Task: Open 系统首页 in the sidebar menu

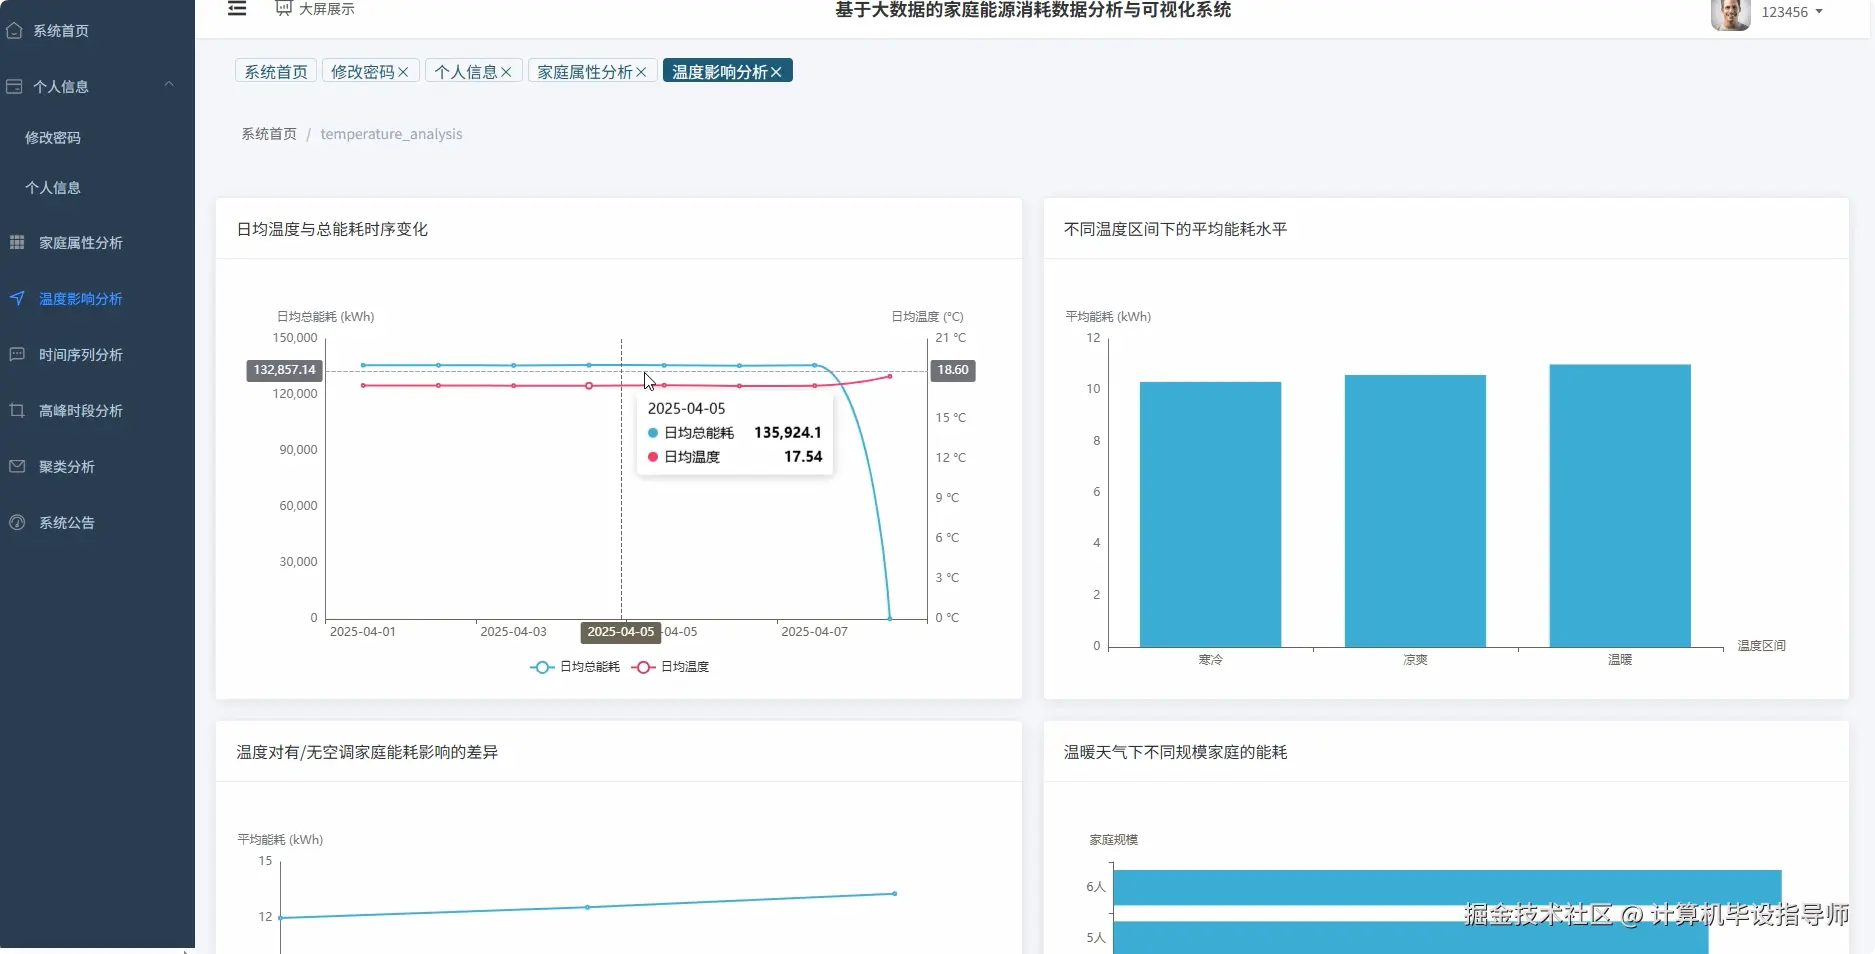Action: pos(61,31)
